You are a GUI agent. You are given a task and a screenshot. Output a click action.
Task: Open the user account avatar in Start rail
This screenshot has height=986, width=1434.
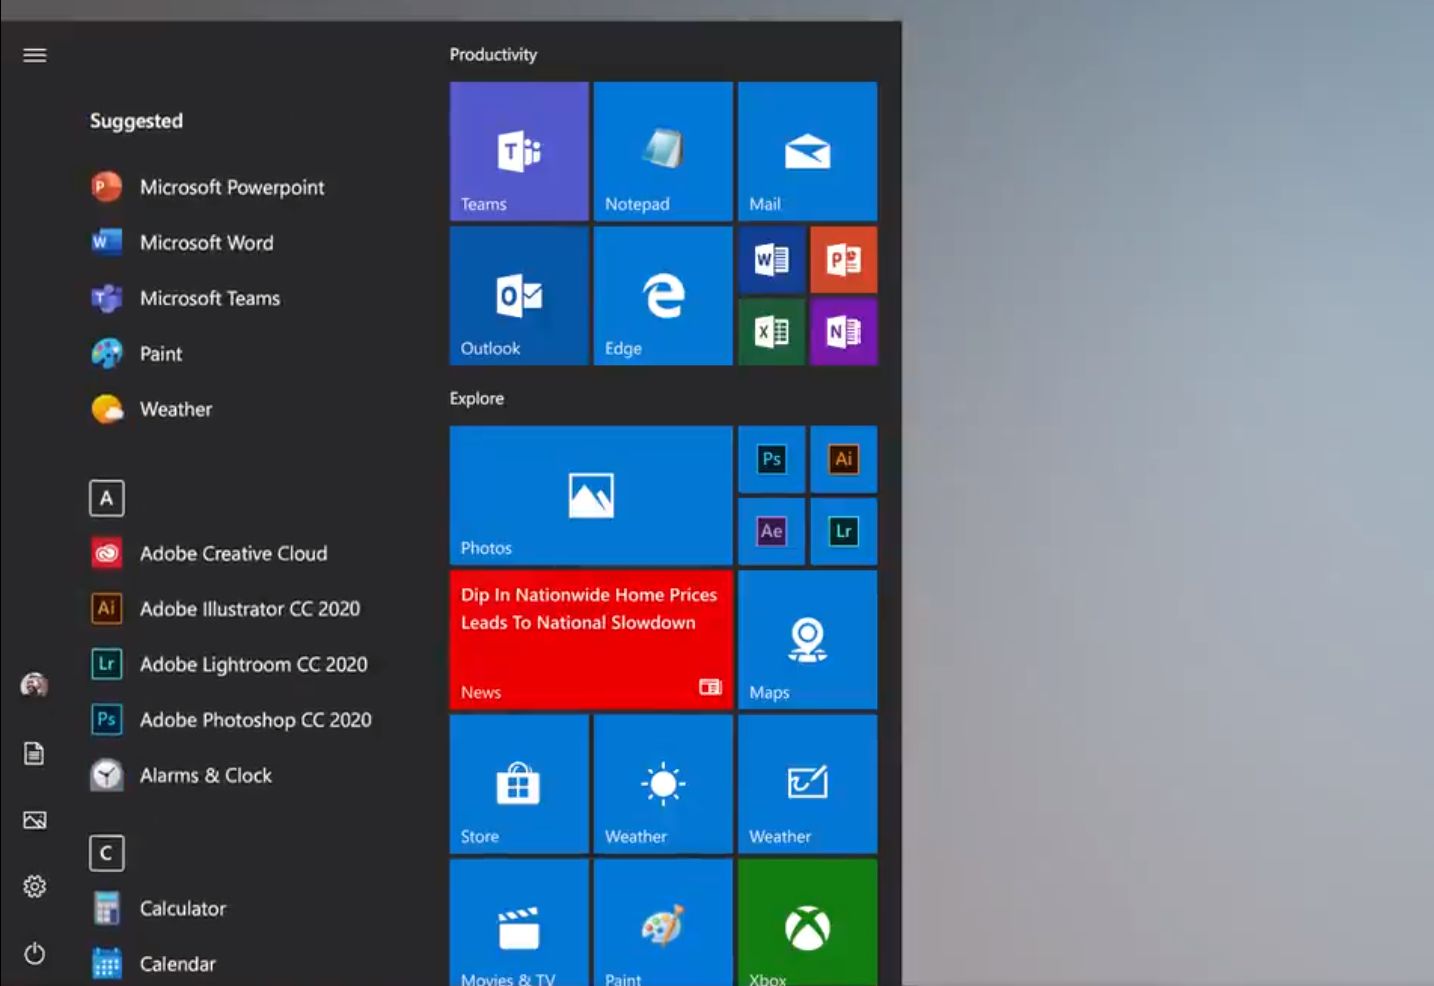[x=35, y=685]
